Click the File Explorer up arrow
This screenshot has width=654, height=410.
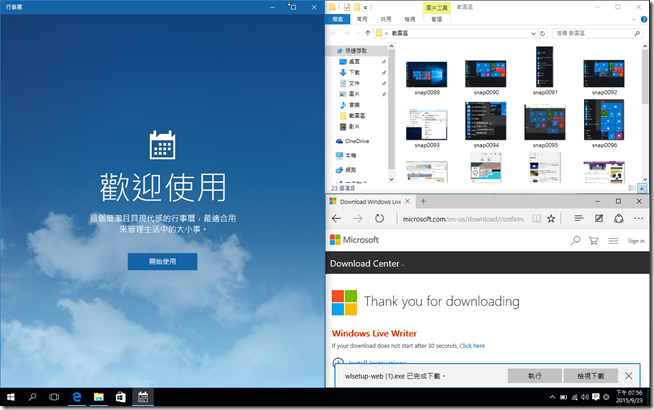[x=367, y=33]
